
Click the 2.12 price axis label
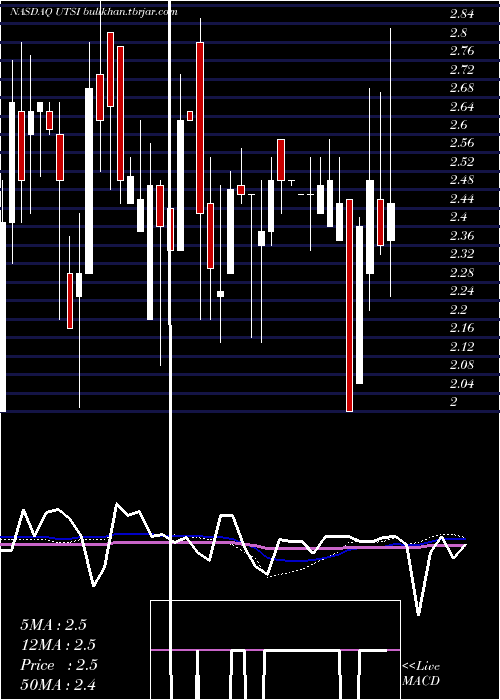462,346
